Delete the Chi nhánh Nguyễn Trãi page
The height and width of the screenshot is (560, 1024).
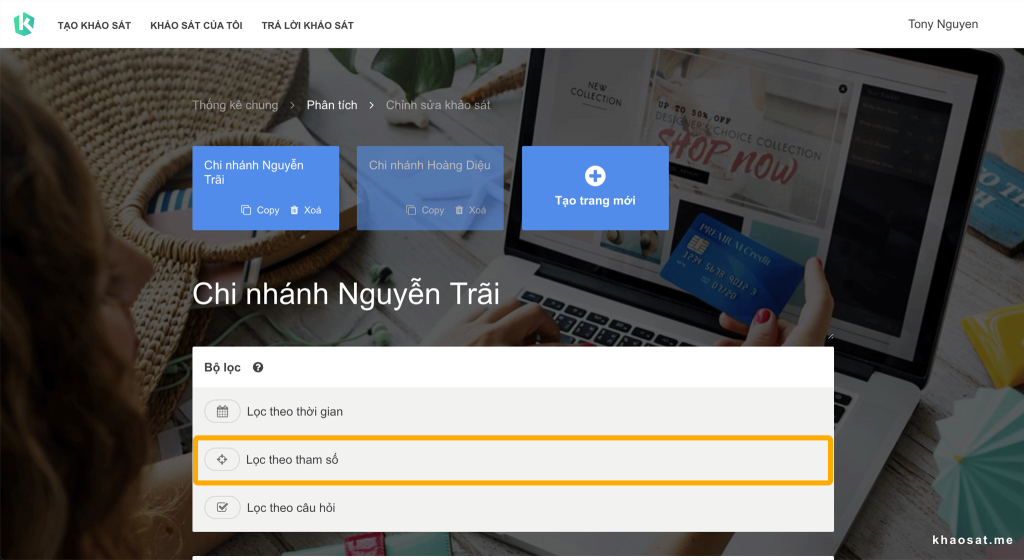pyautogui.click(x=306, y=210)
